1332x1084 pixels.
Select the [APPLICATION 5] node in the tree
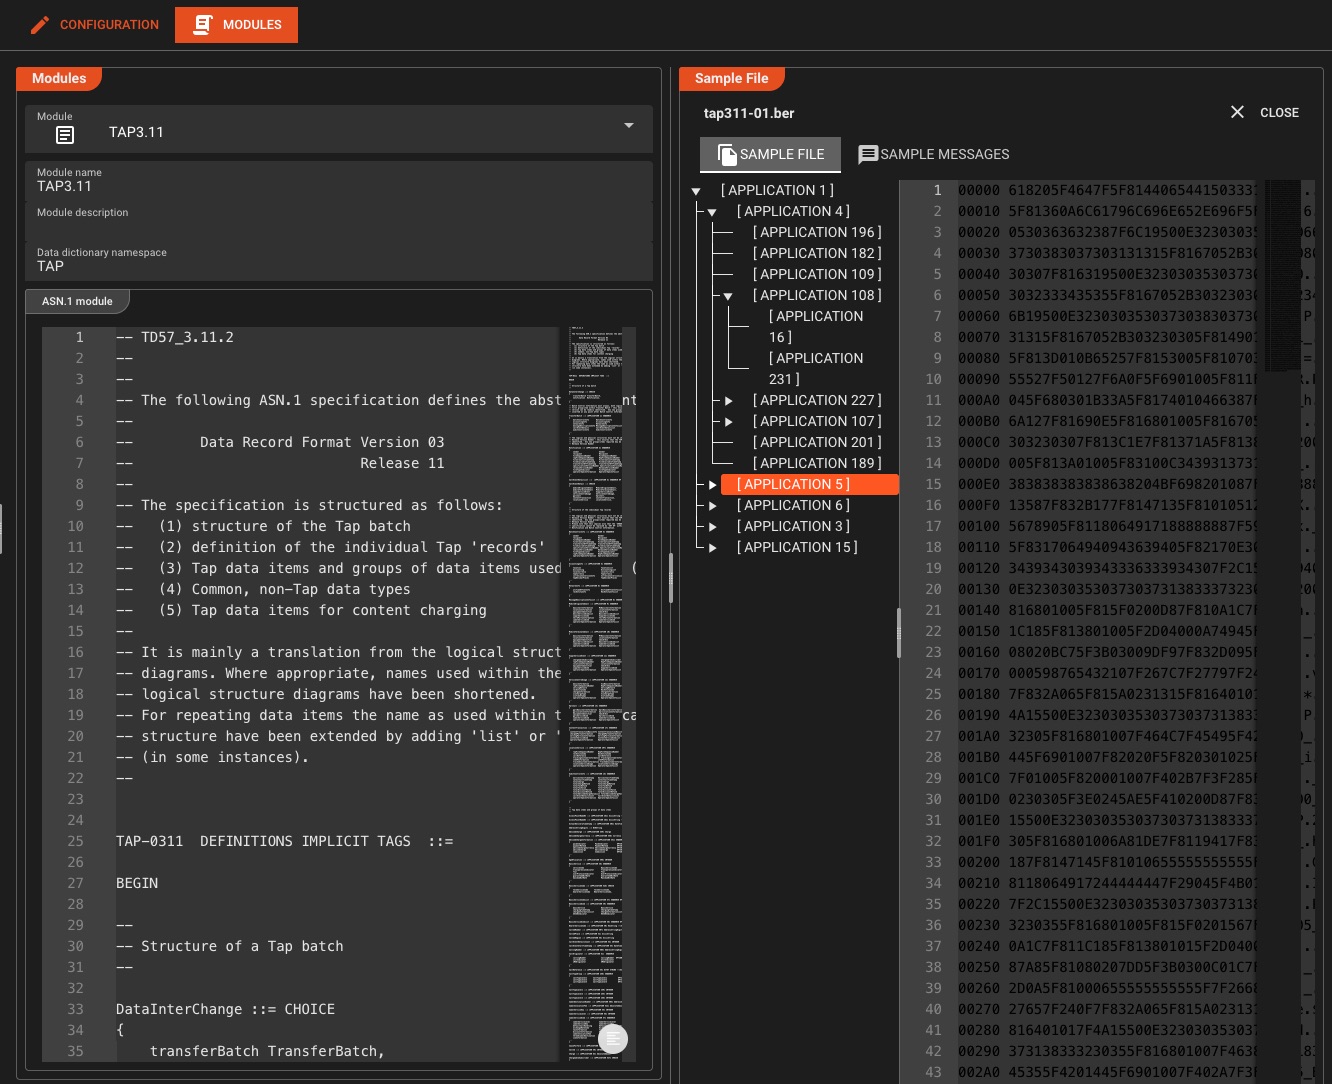point(793,484)
